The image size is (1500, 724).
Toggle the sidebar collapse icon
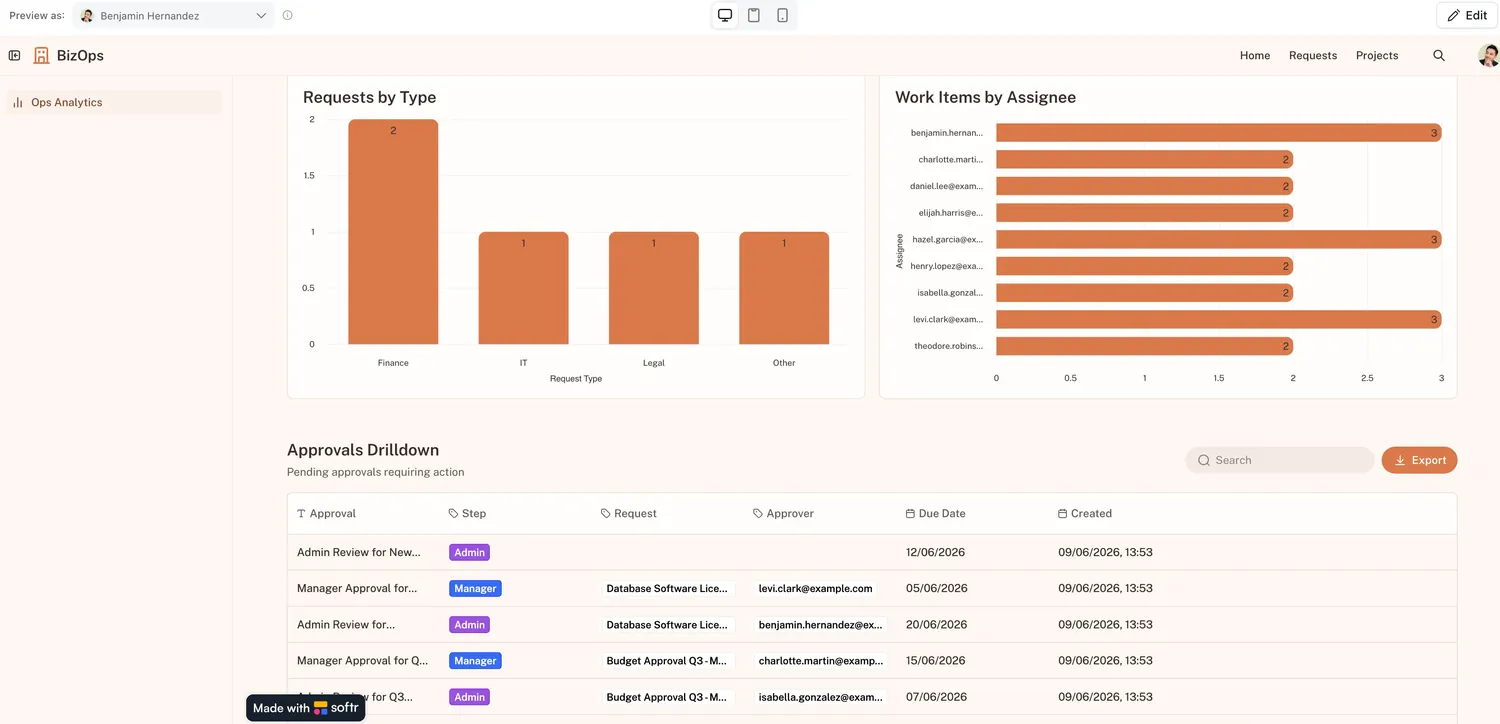15,56
